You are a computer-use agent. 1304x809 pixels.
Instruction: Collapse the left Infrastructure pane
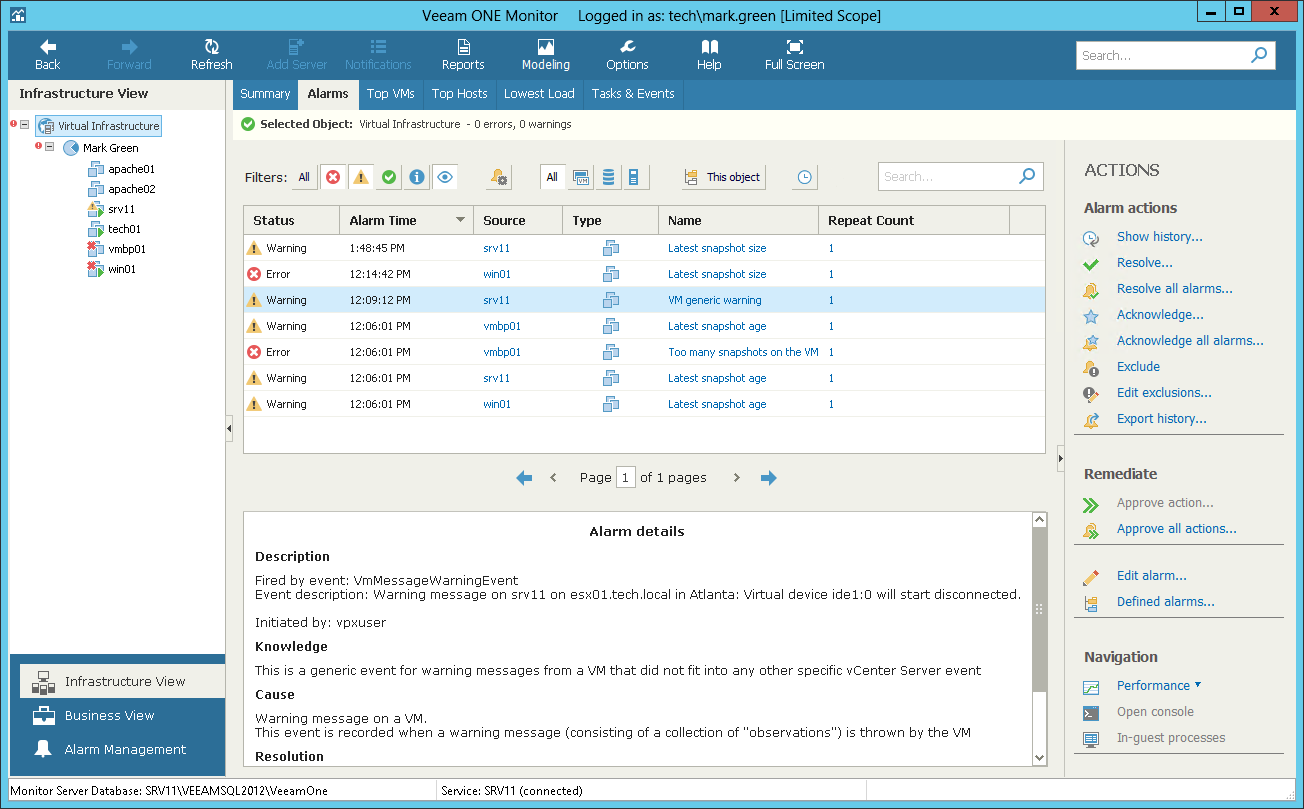click(229, 428)
